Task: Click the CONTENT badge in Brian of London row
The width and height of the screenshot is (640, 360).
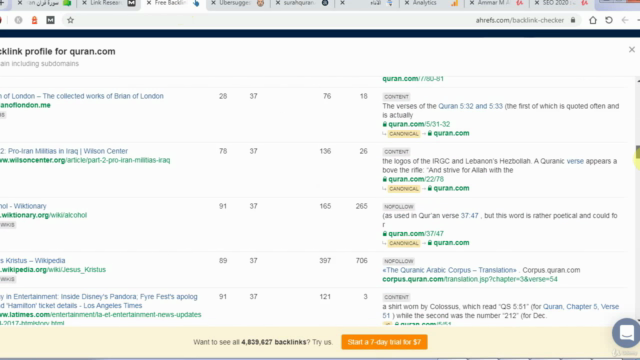Action: 396,97
